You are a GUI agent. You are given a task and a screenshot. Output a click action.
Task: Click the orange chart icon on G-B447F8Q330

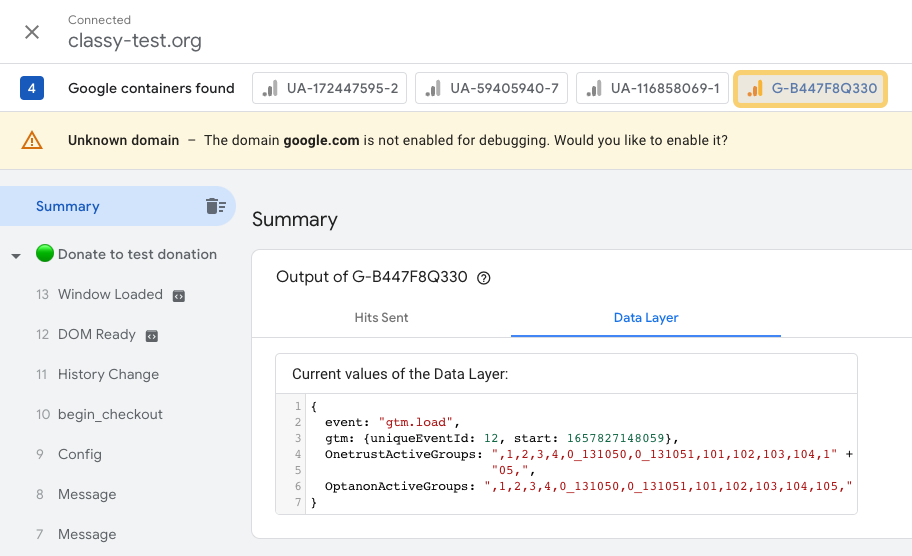pos(754,89)
